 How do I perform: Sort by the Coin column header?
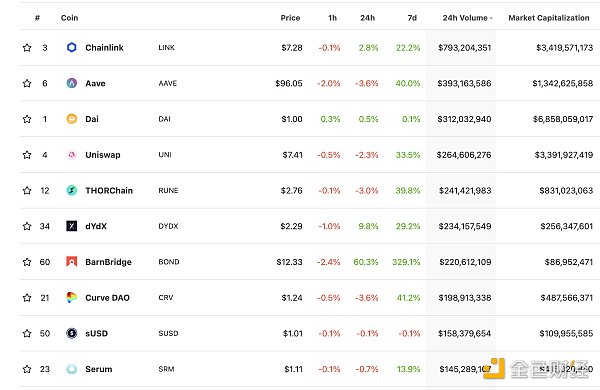coord(69,18)
